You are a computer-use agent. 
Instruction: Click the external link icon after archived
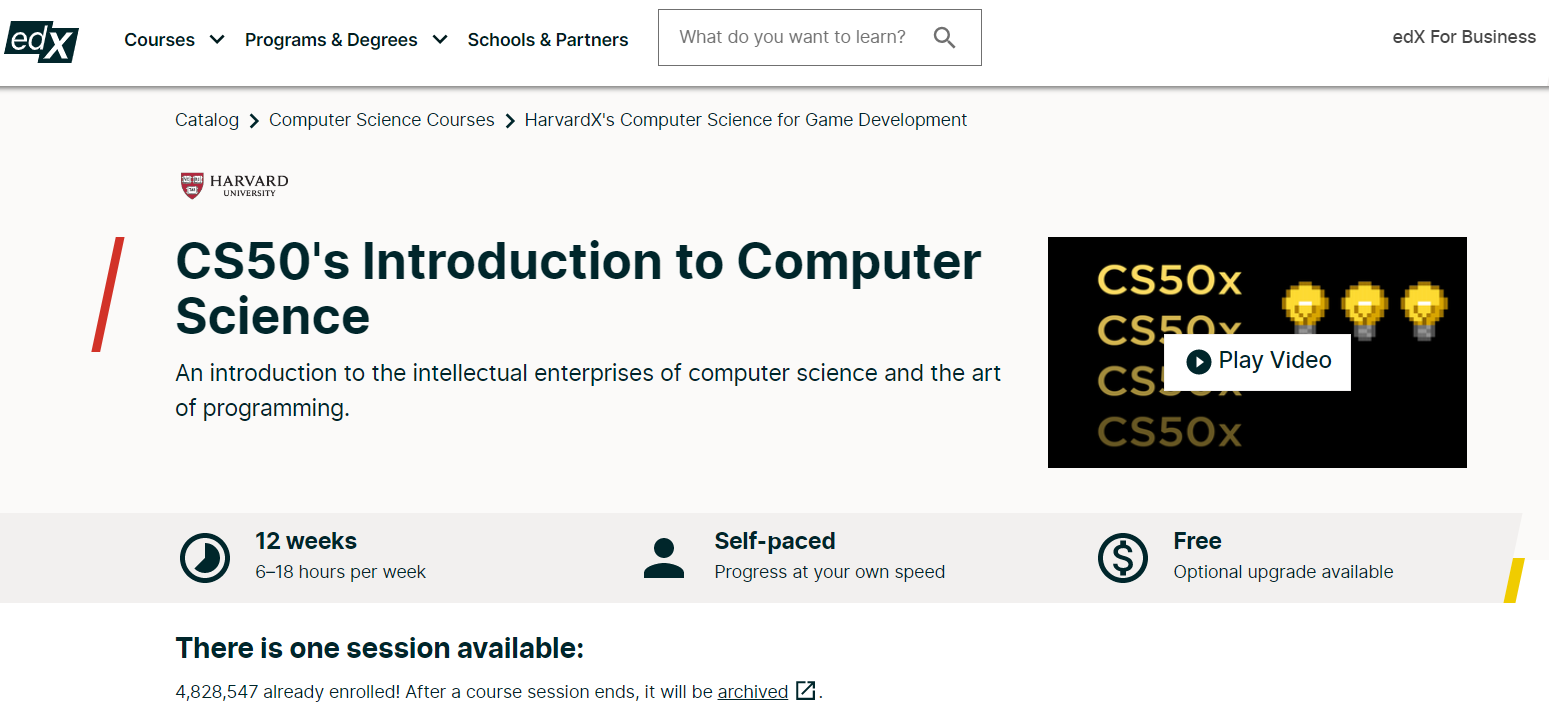806,690
